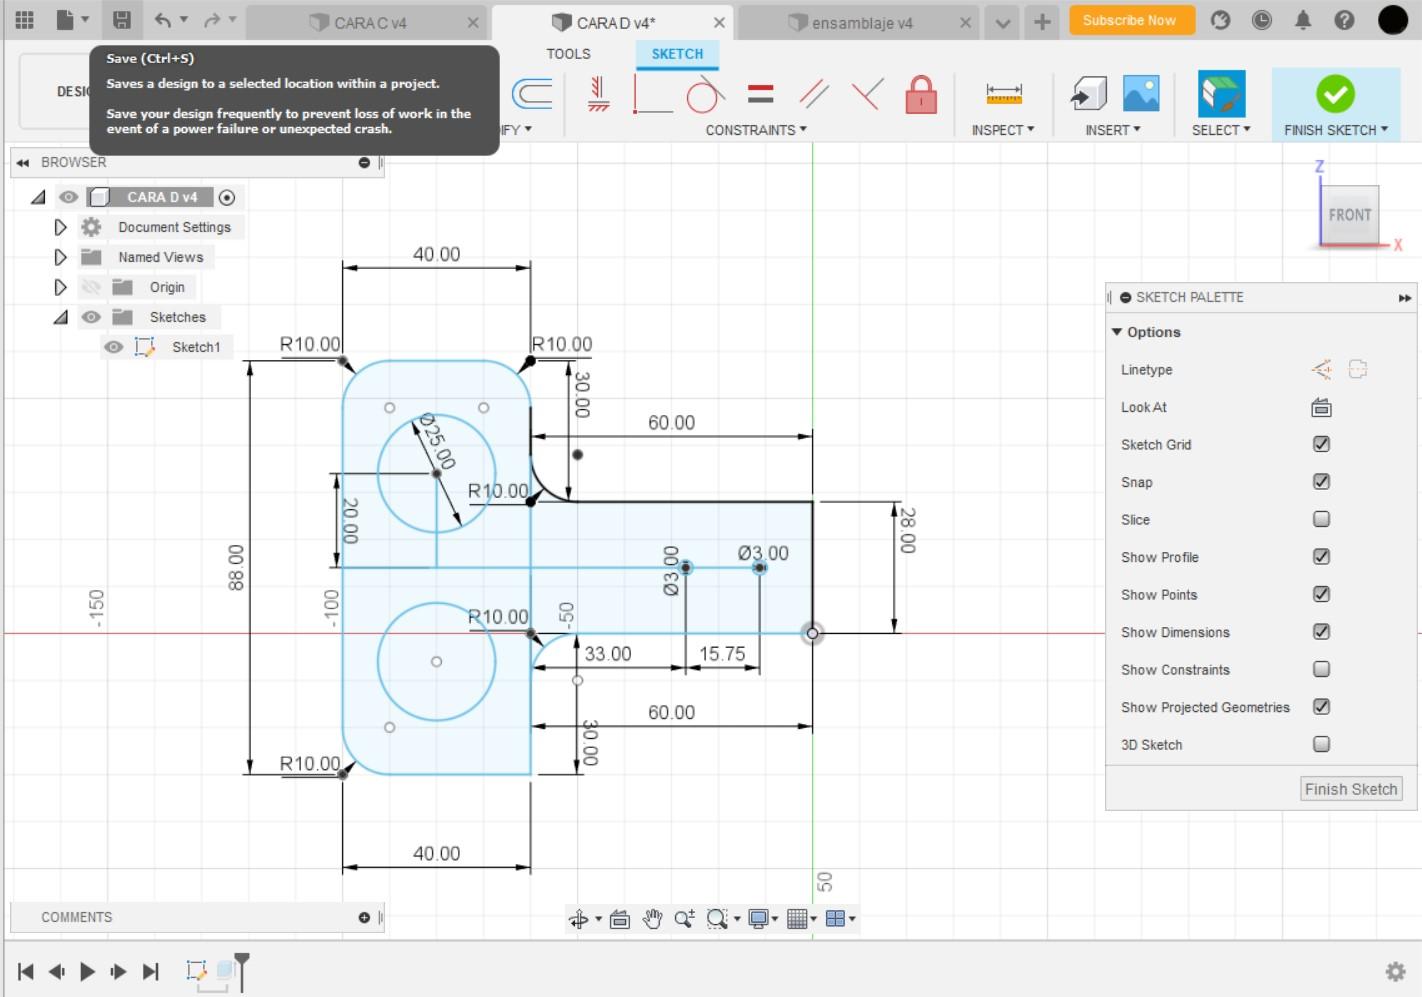This screenshot has width=1422, height=997.
Task: Select the Tangent constraint icon
Action: pos(705,95)
